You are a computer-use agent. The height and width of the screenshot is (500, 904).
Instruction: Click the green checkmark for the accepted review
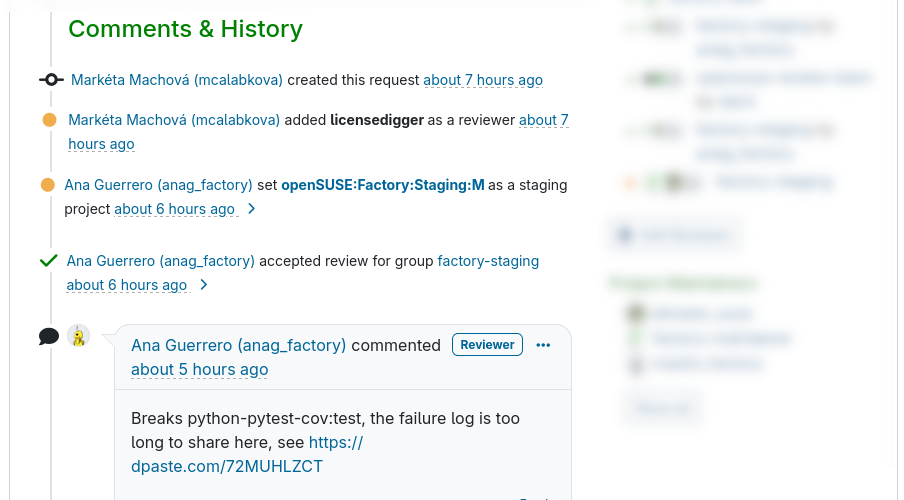(48, 261)
